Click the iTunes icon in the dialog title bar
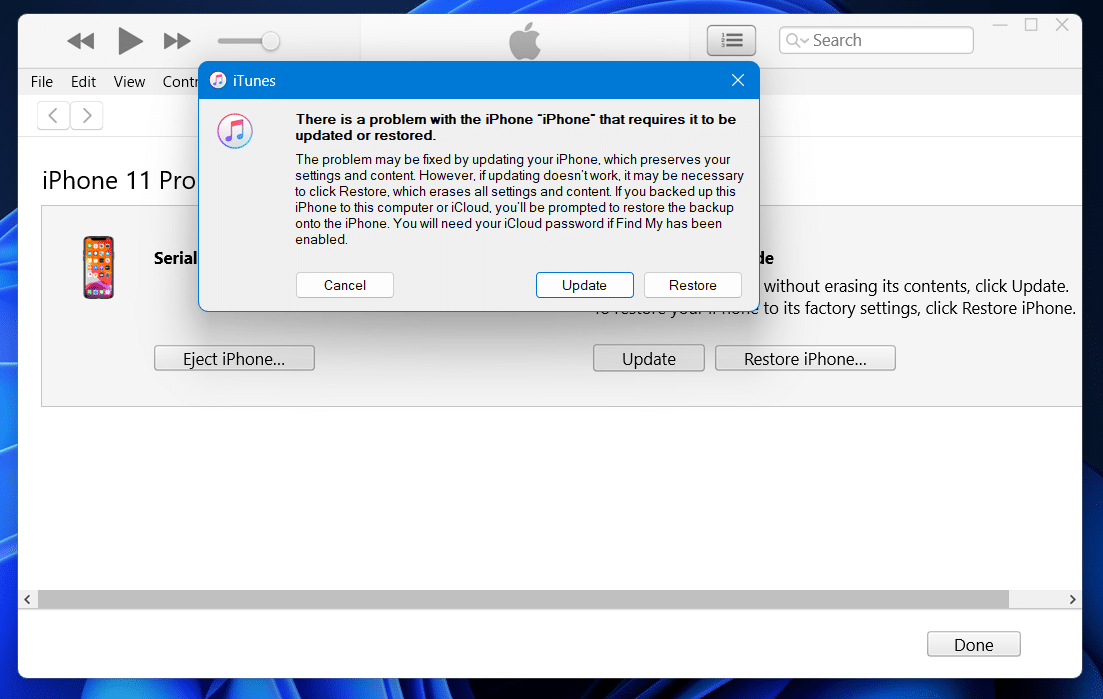The height and width of the screenshot is (699, 1103). click(x=218, y=80)
